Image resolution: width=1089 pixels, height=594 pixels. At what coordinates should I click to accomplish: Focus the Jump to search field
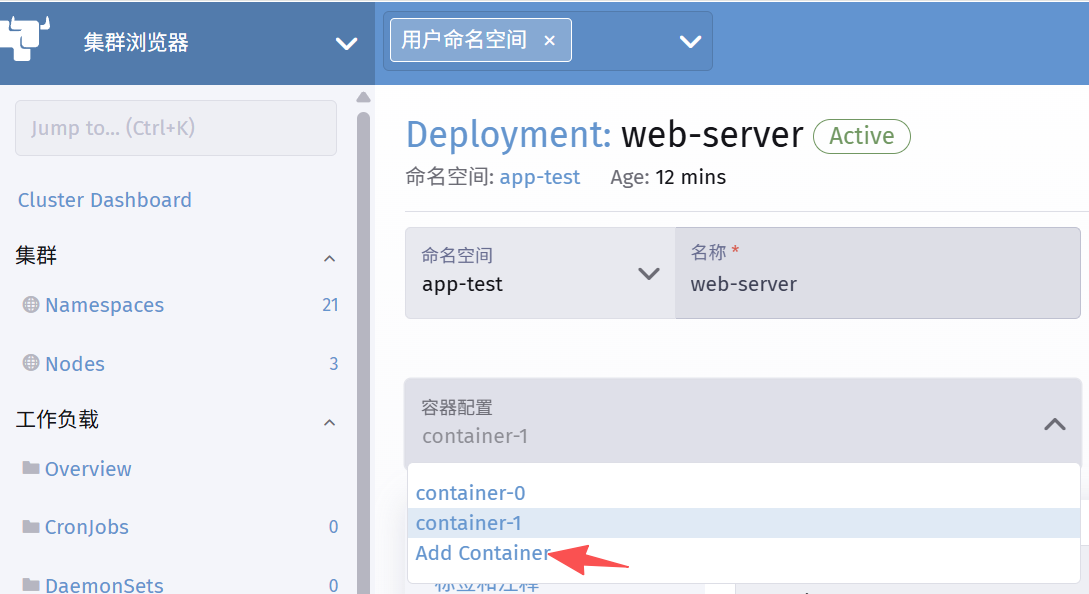[176, 128]
